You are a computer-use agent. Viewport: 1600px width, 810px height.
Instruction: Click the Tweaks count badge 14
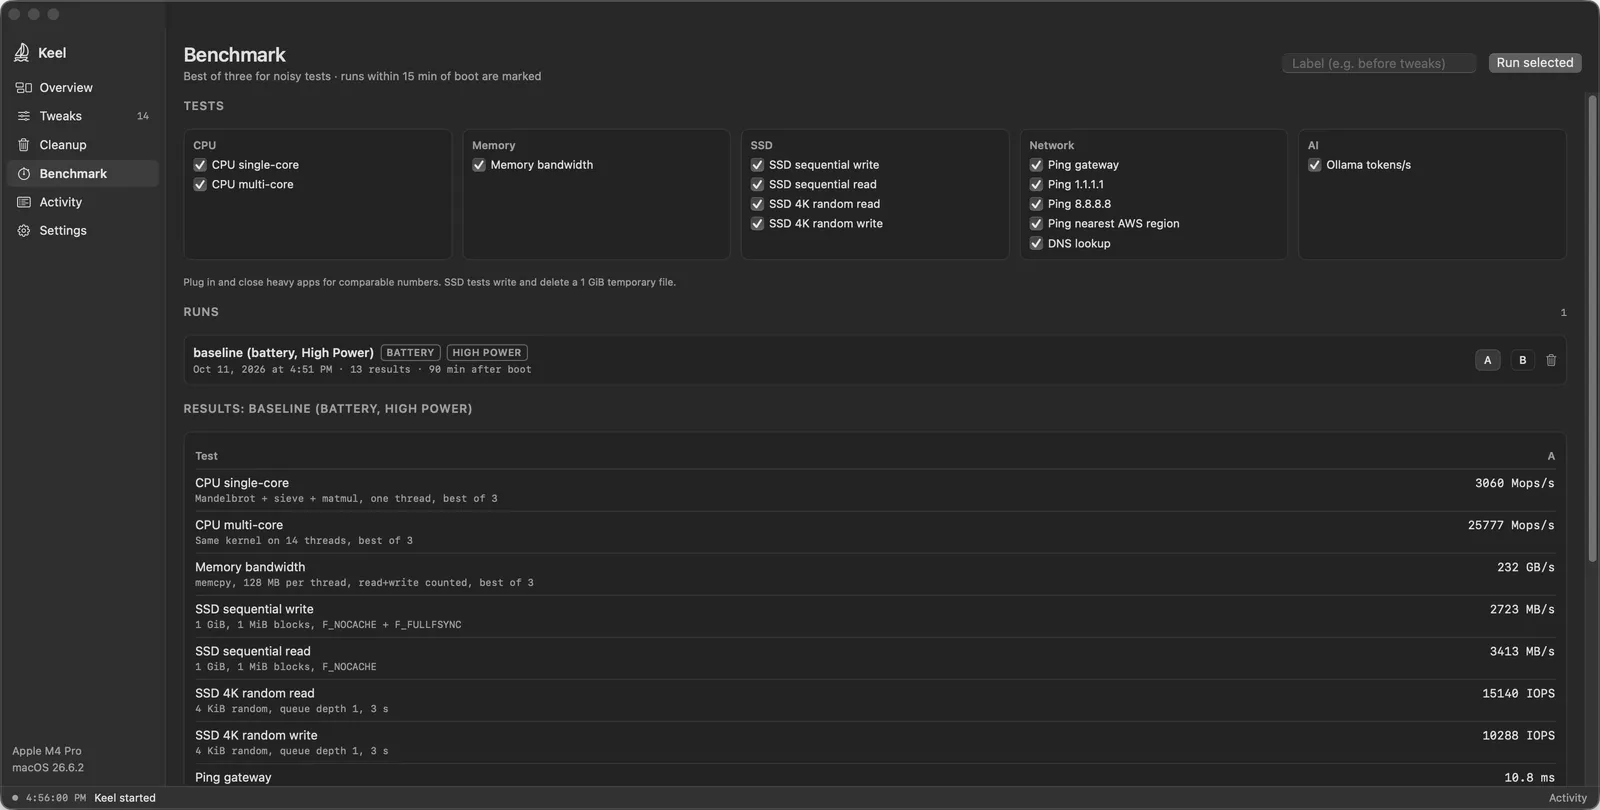tap(143, 116)
